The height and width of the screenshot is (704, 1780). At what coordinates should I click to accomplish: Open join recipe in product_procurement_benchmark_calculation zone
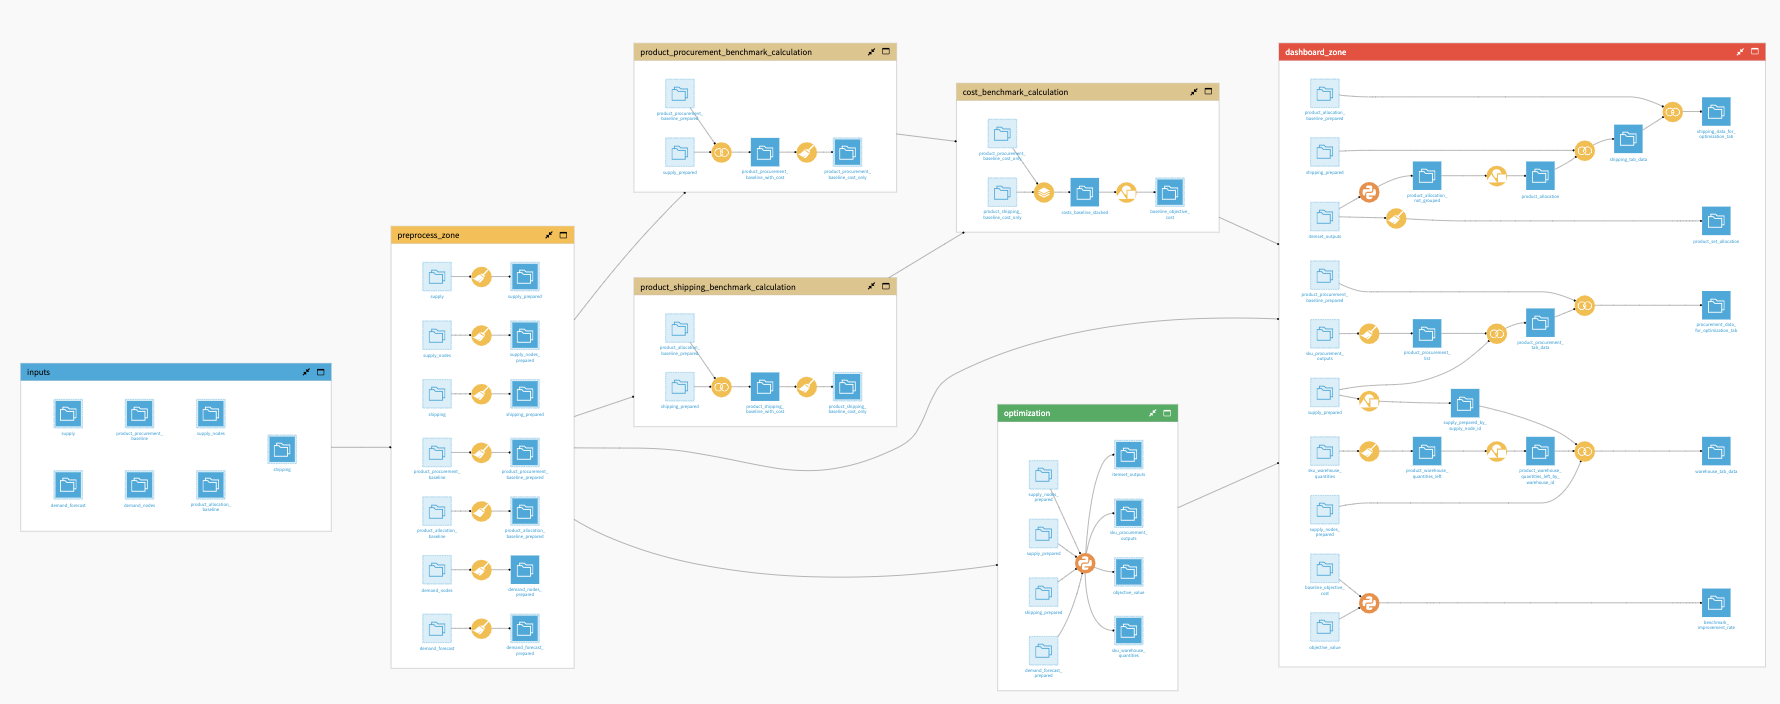[721, 152]
